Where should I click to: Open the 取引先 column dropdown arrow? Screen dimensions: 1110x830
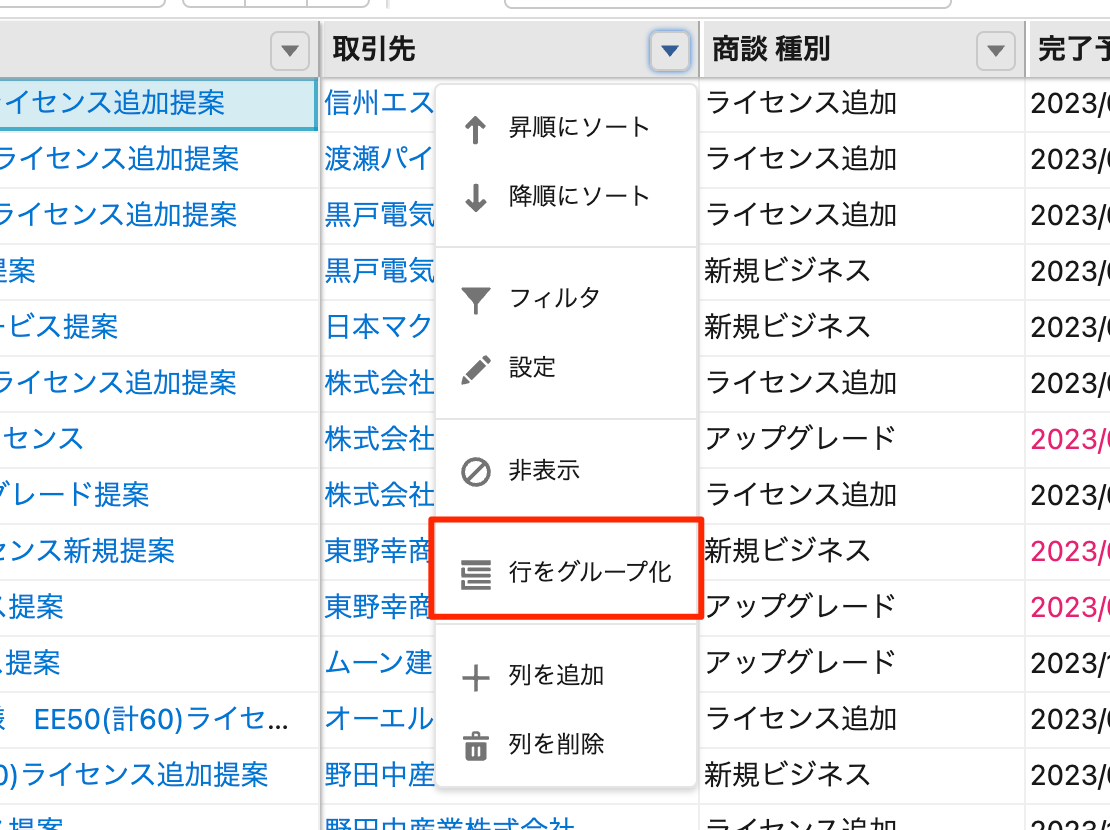[x=669, y=50]
